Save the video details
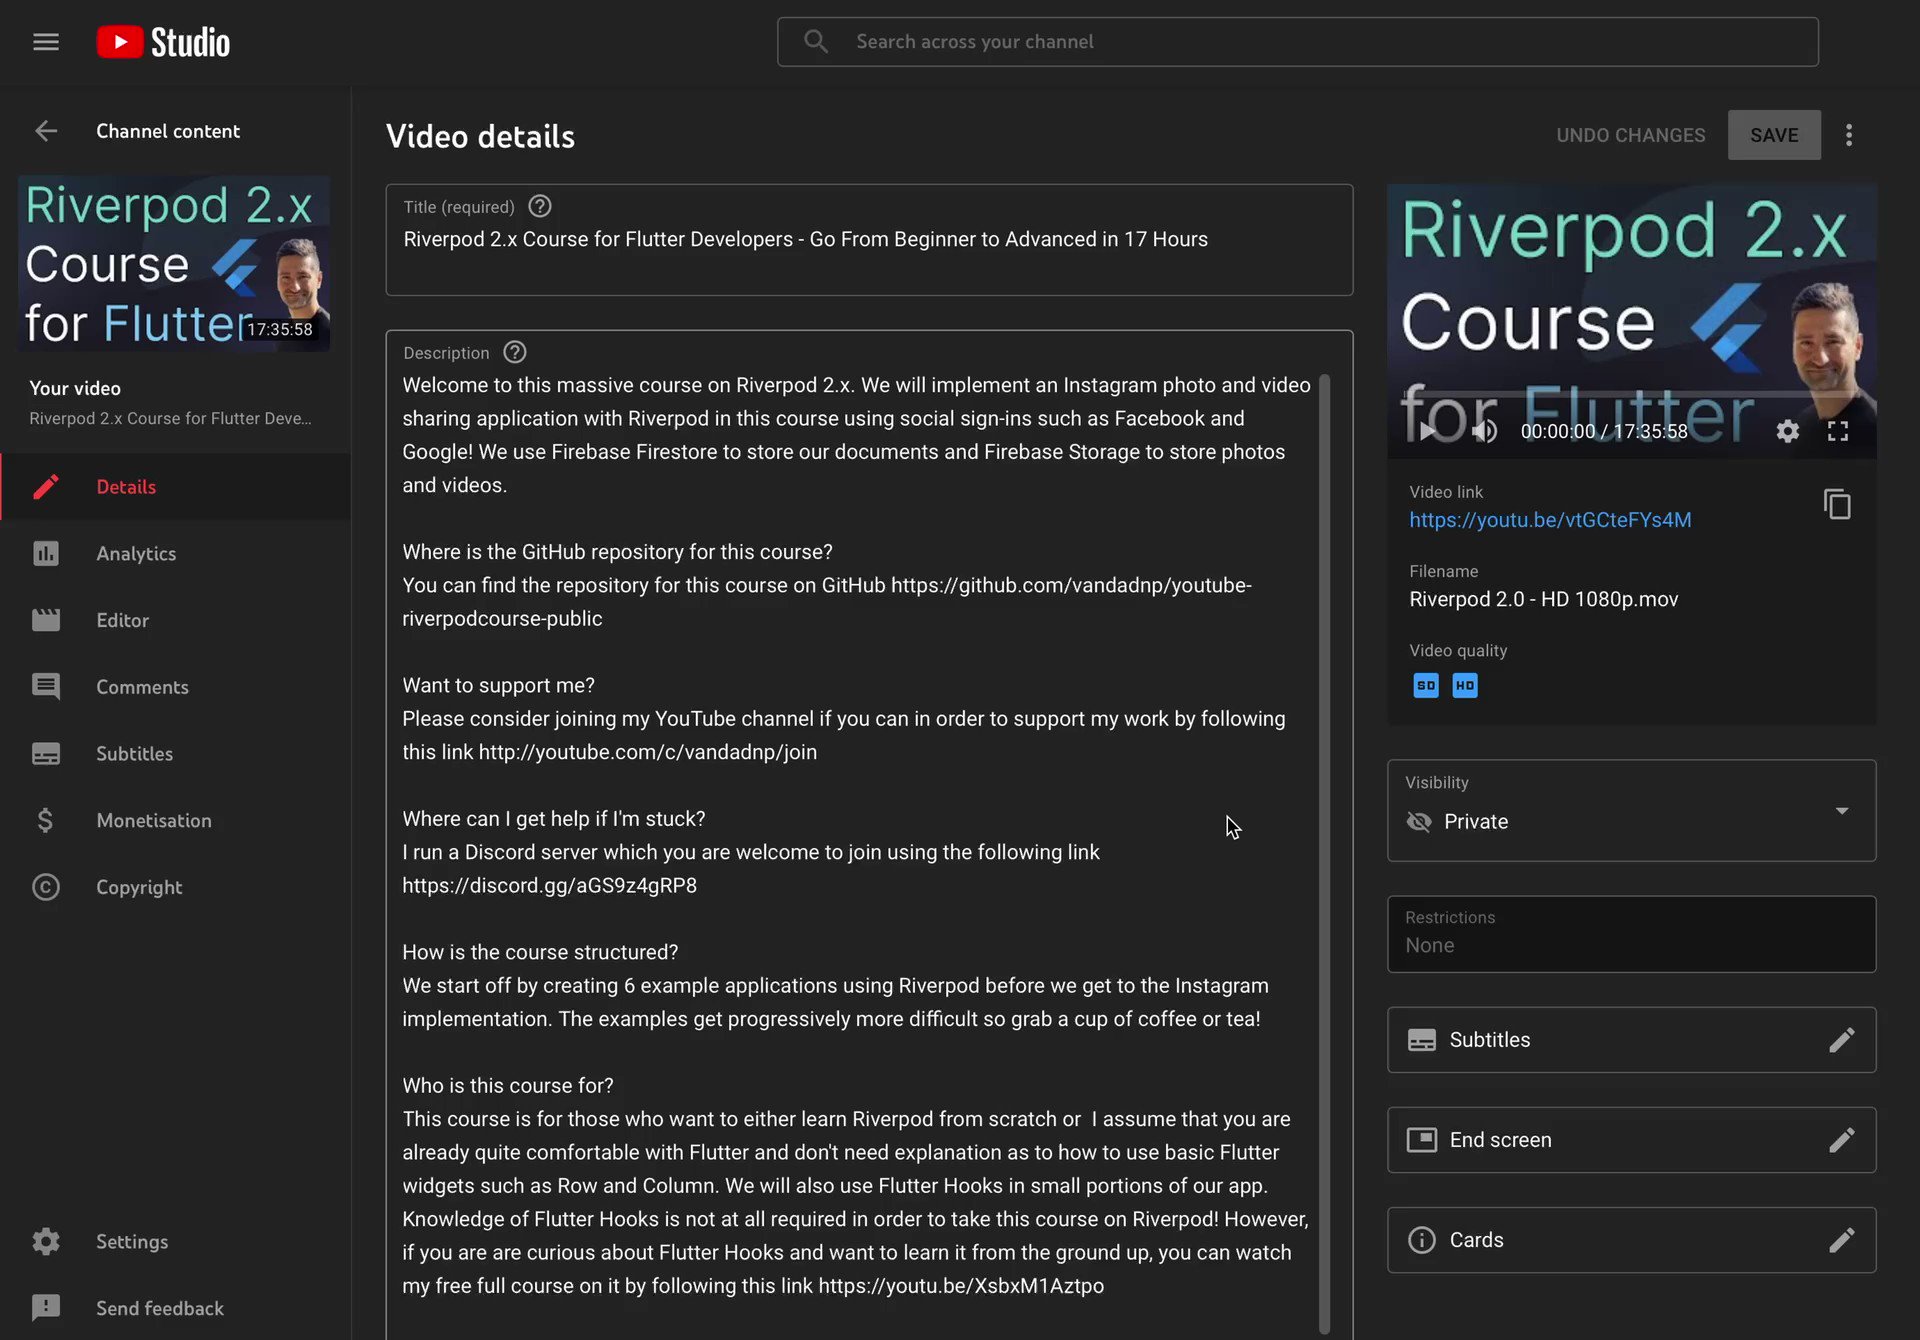Screen dimensions: 1920x1340 (x=1774, y=135)
